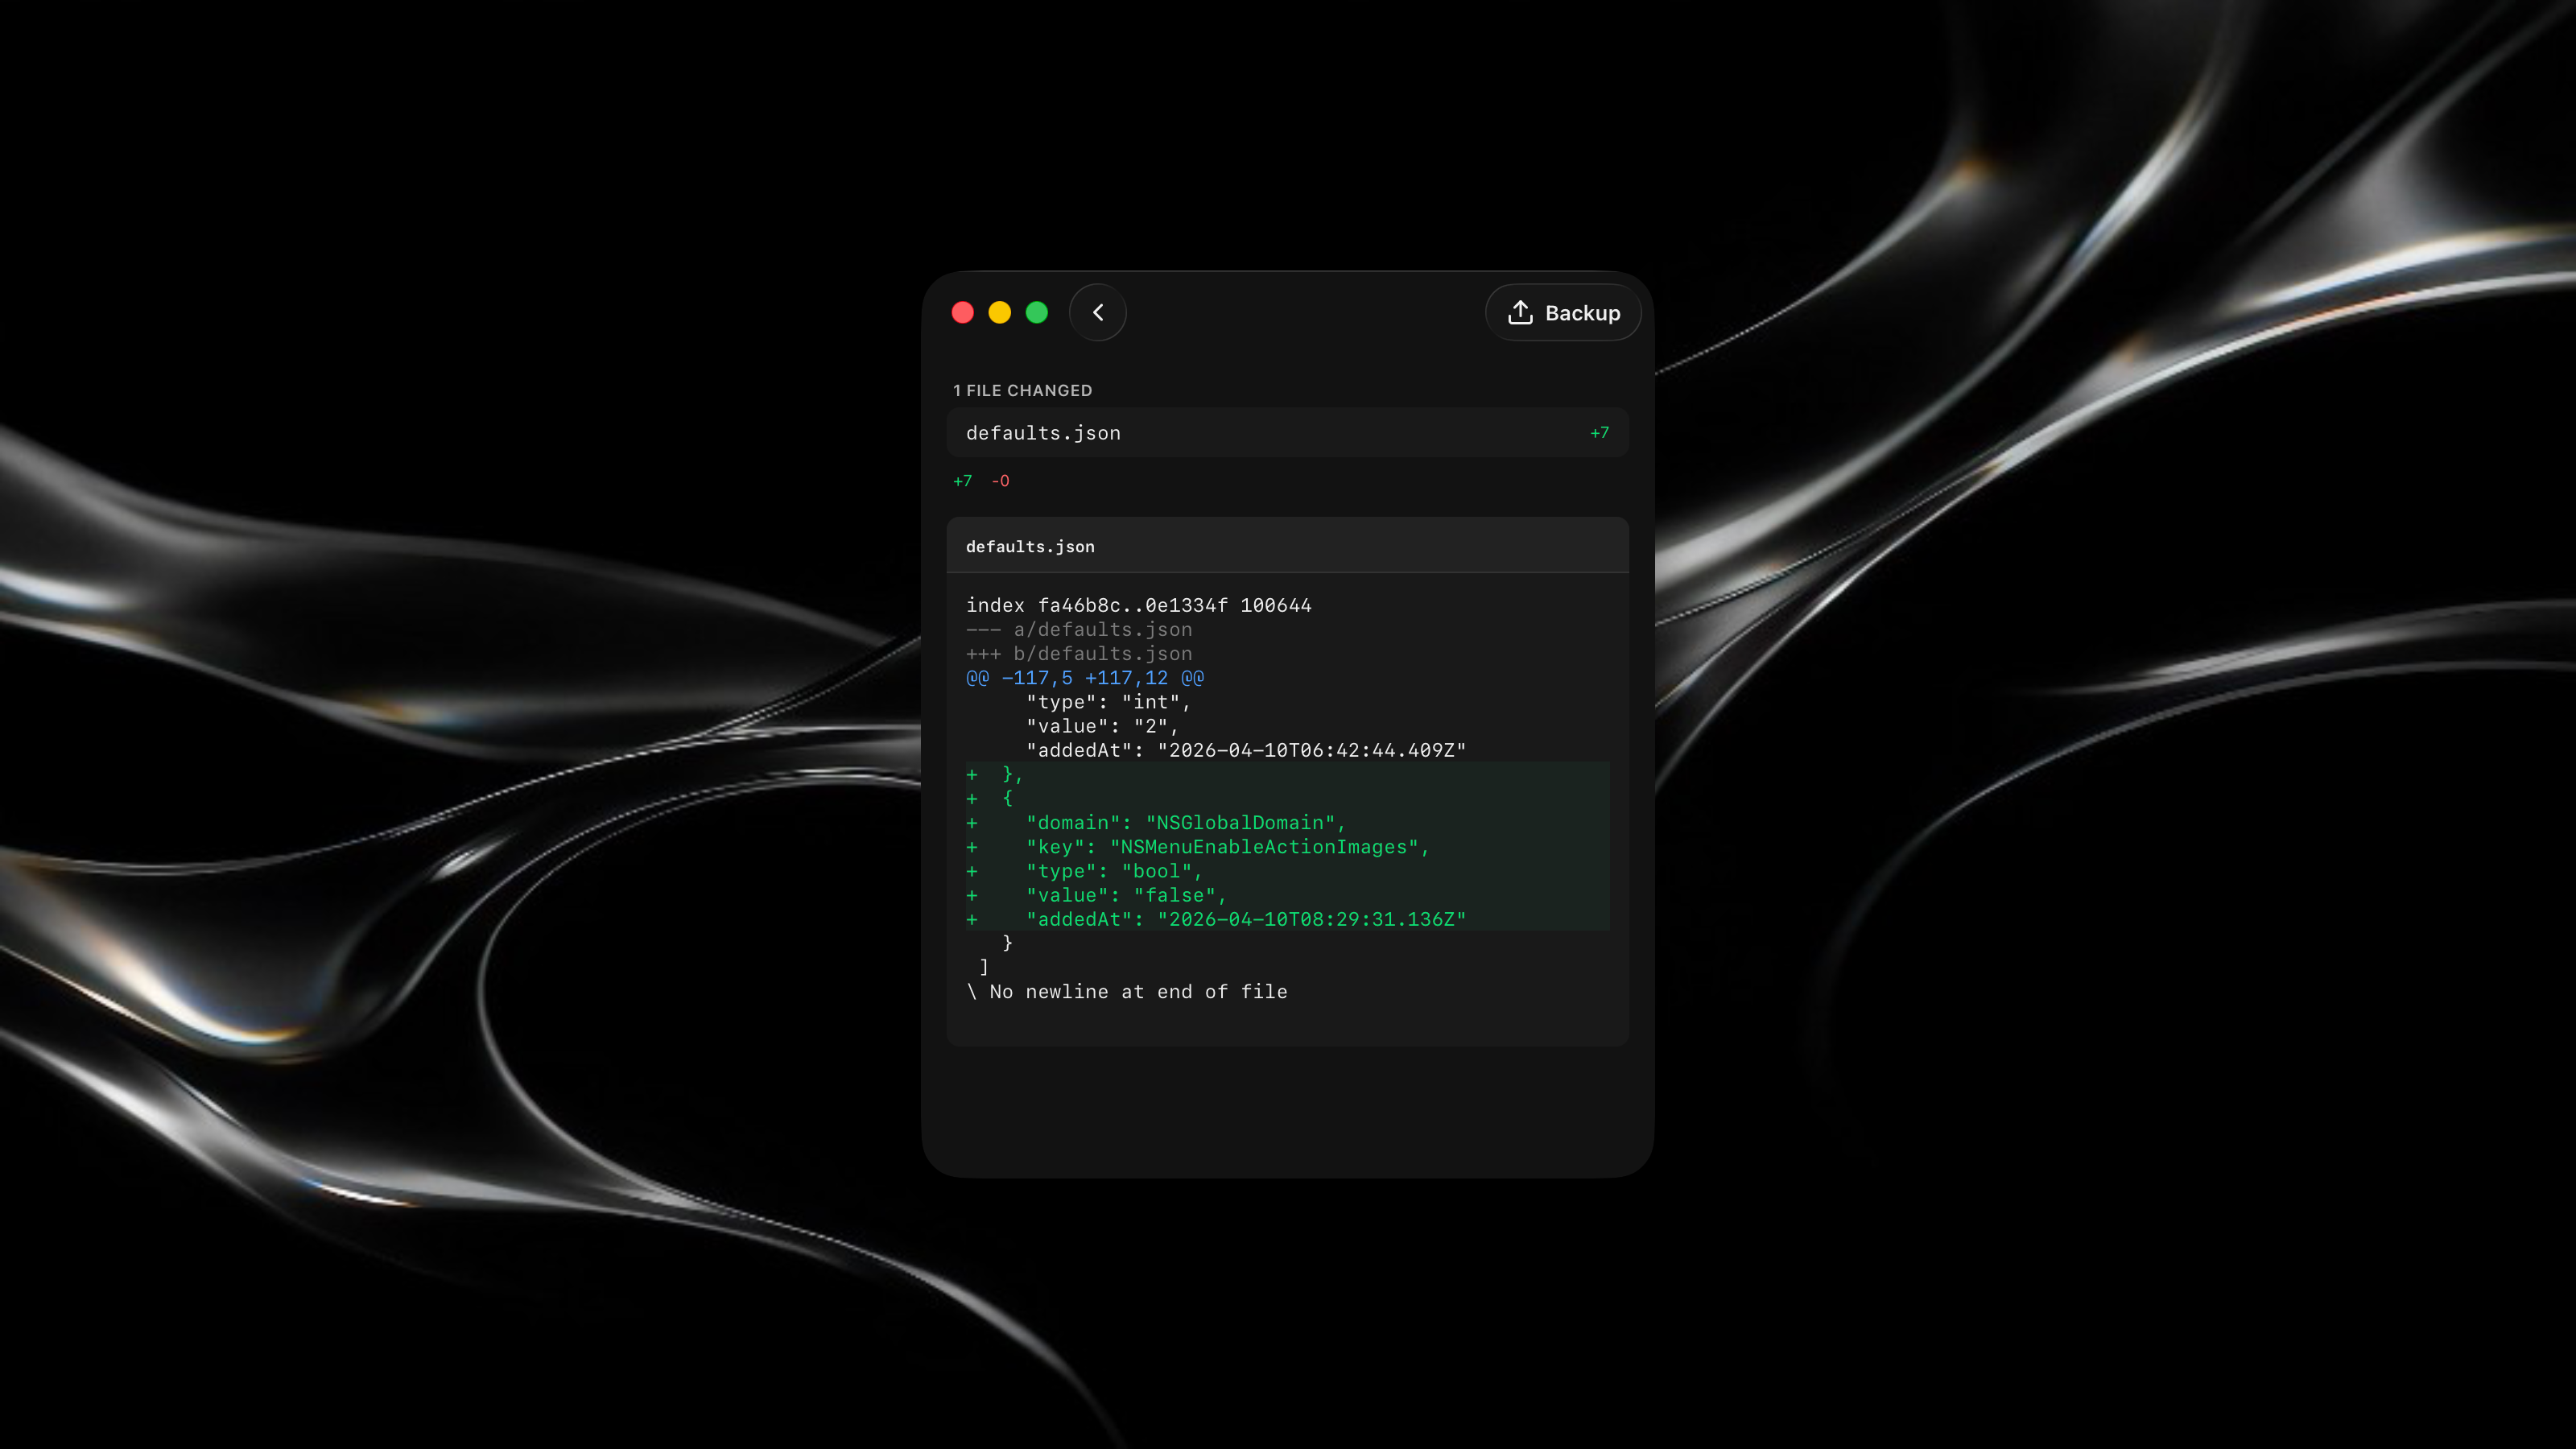Click the NSMenuEnableActionImages key line
Viewport: 2576px width, 1449px height.
(x=1227, y=847)
